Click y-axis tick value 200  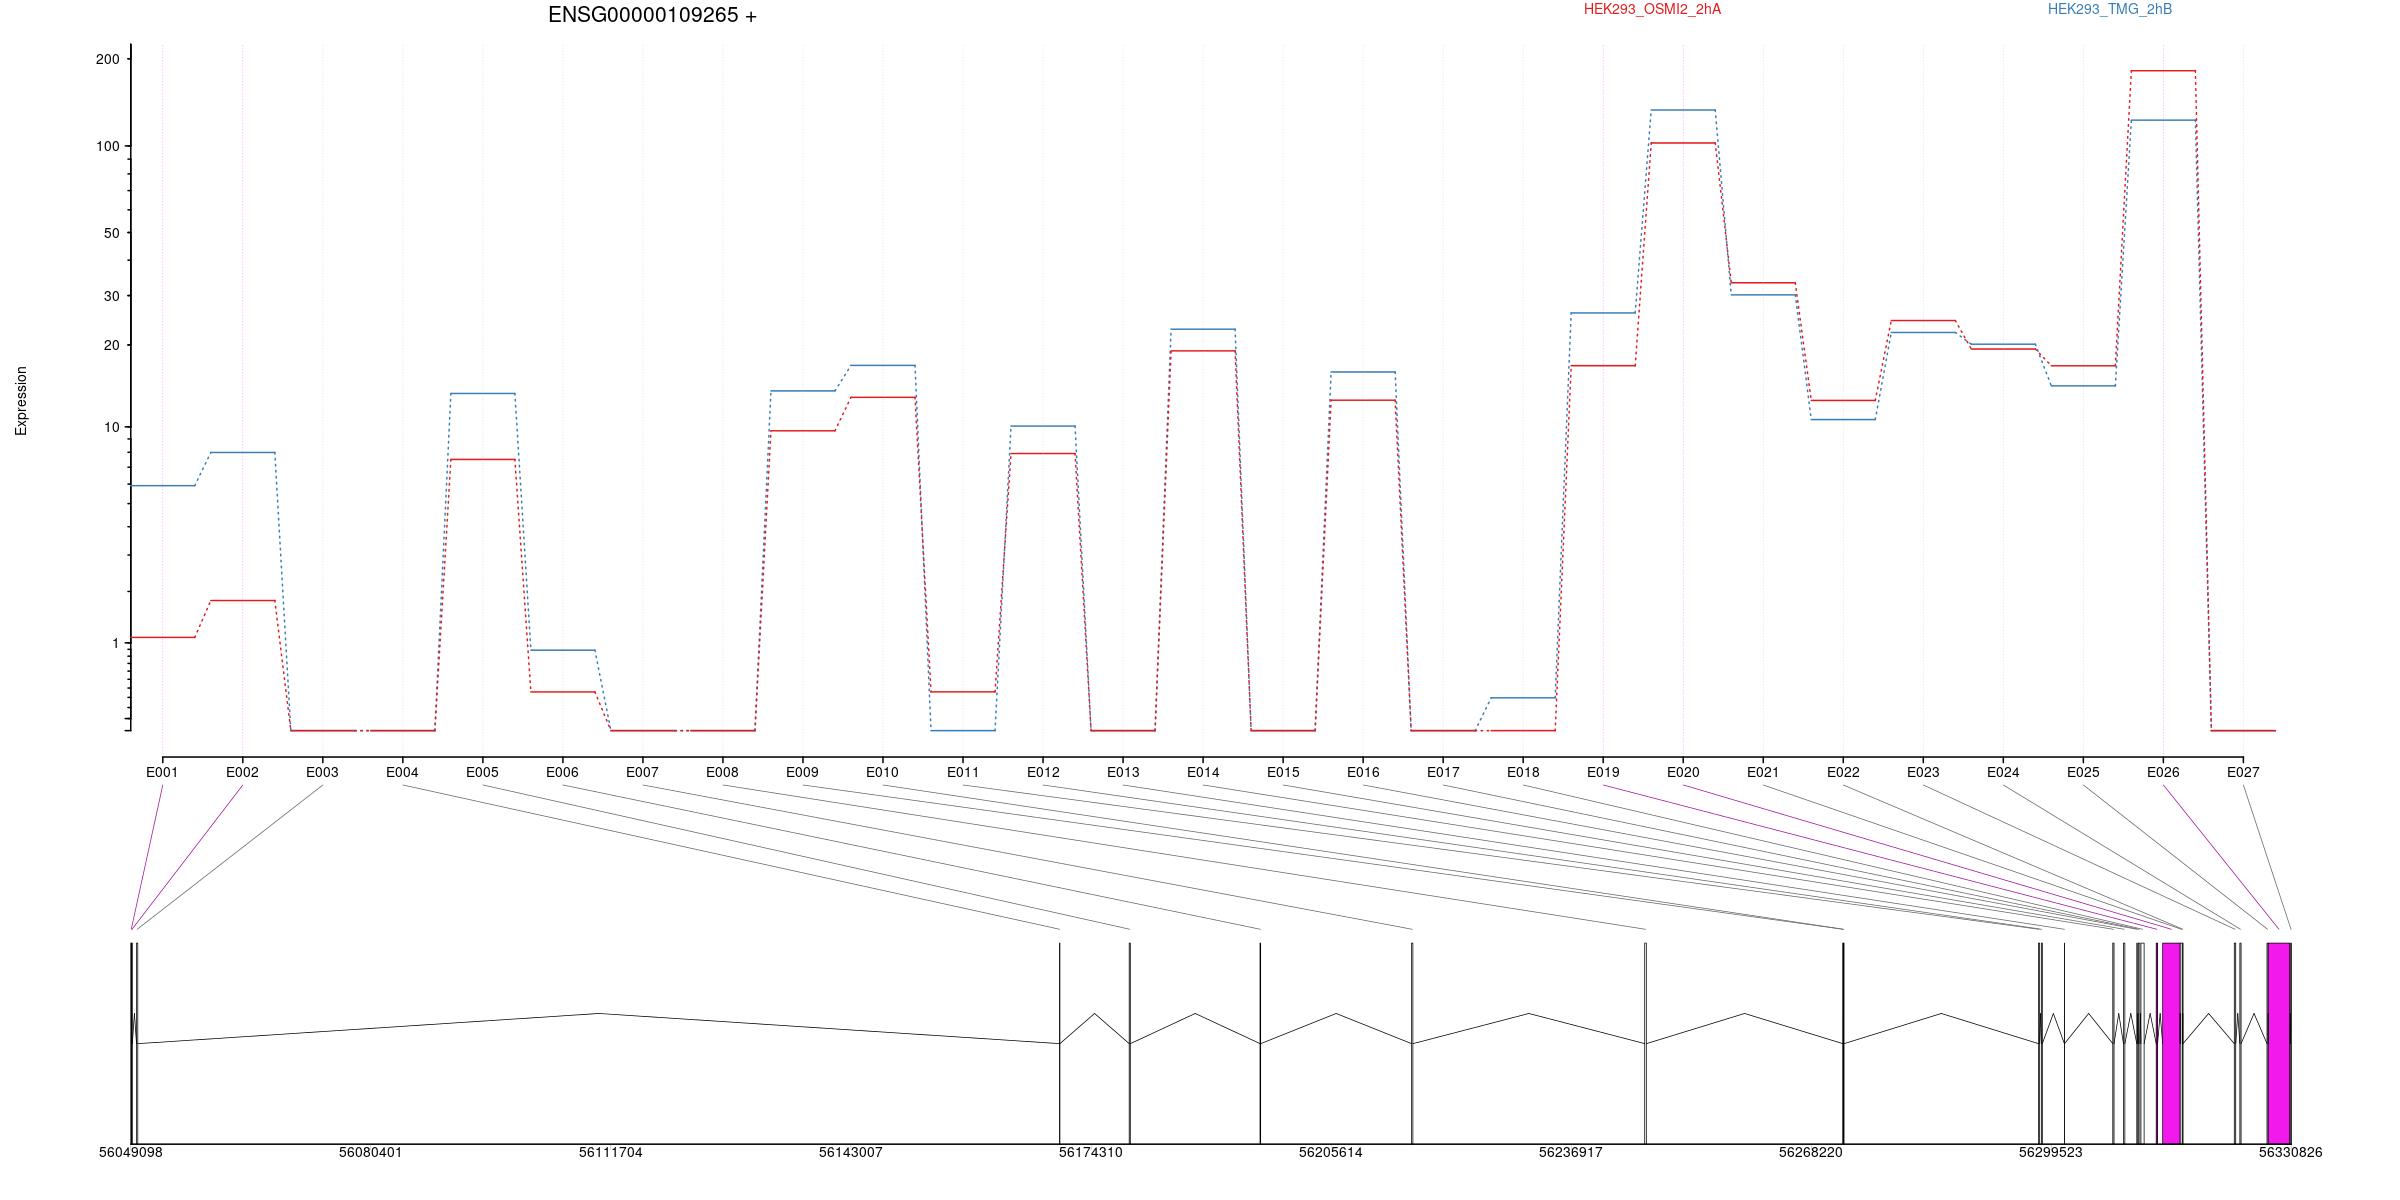pyautogui.click(x=107, y=59)
